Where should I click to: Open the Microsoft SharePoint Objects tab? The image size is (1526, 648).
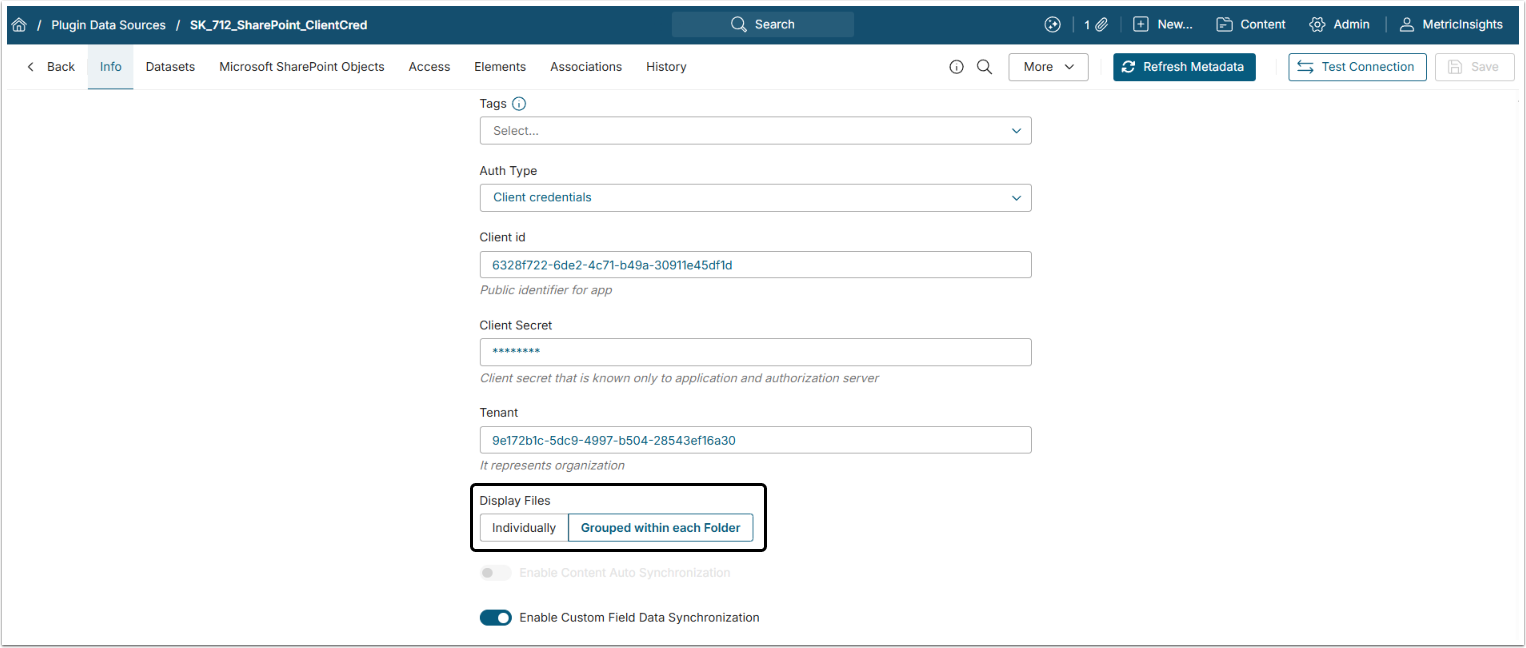pos(302,67)
